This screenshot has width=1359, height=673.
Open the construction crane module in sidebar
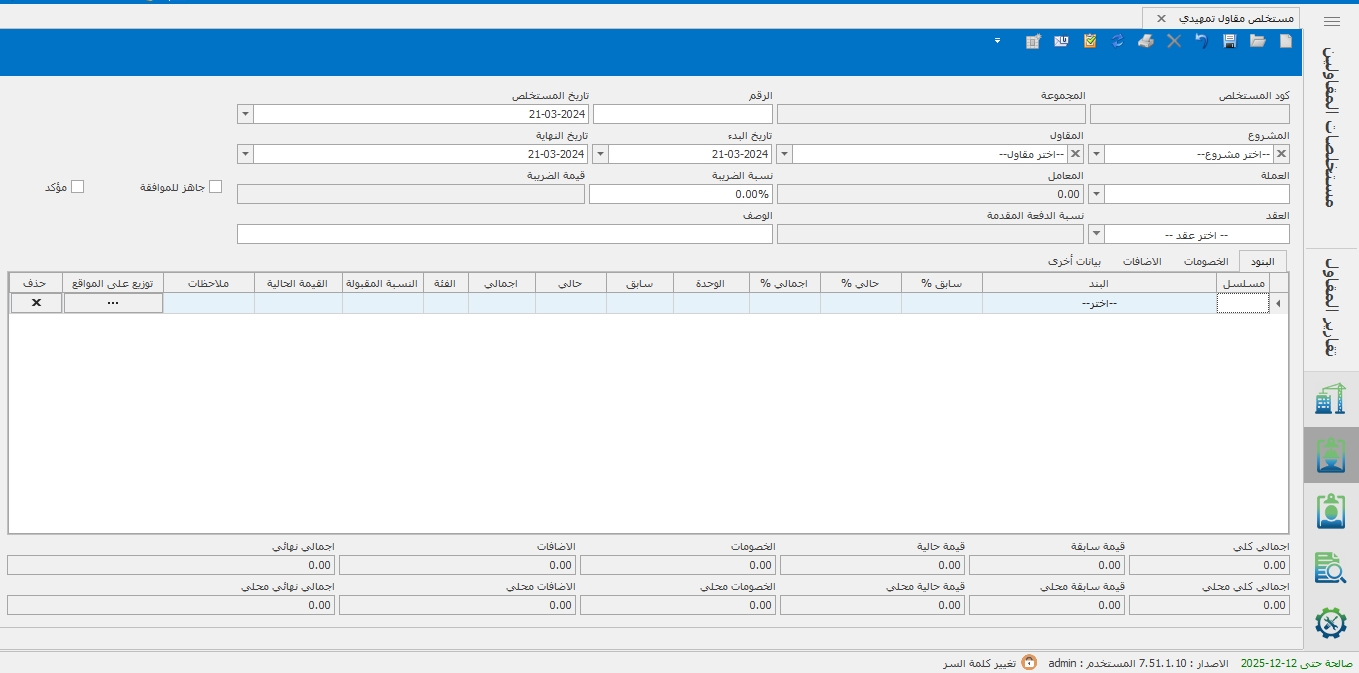coord(1330,399)
